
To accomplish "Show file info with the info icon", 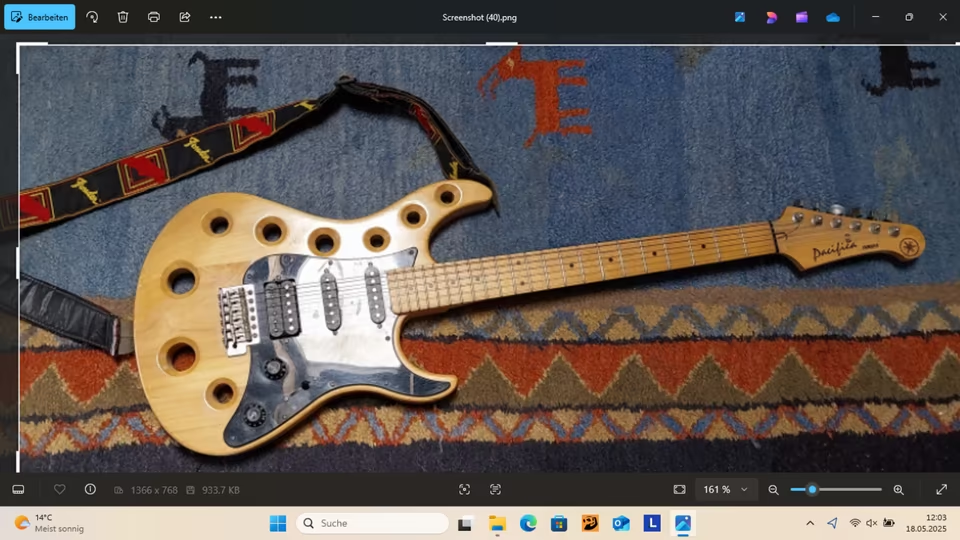I will pos(90,489).
